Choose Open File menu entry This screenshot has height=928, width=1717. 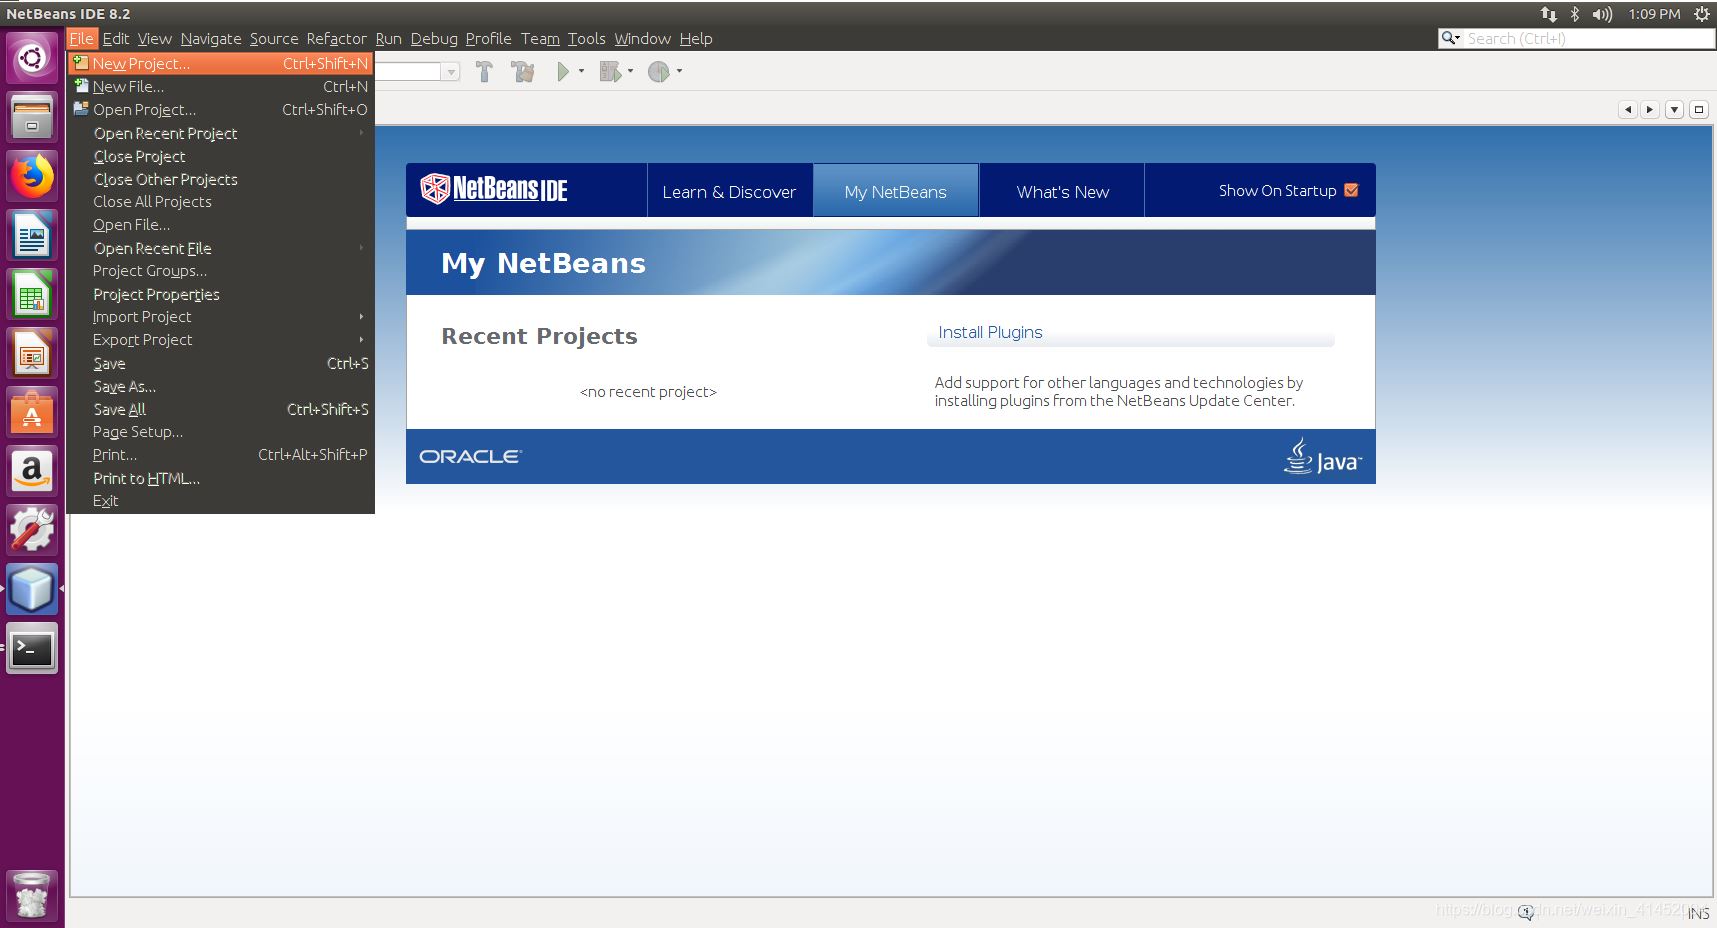pos(221,225)
